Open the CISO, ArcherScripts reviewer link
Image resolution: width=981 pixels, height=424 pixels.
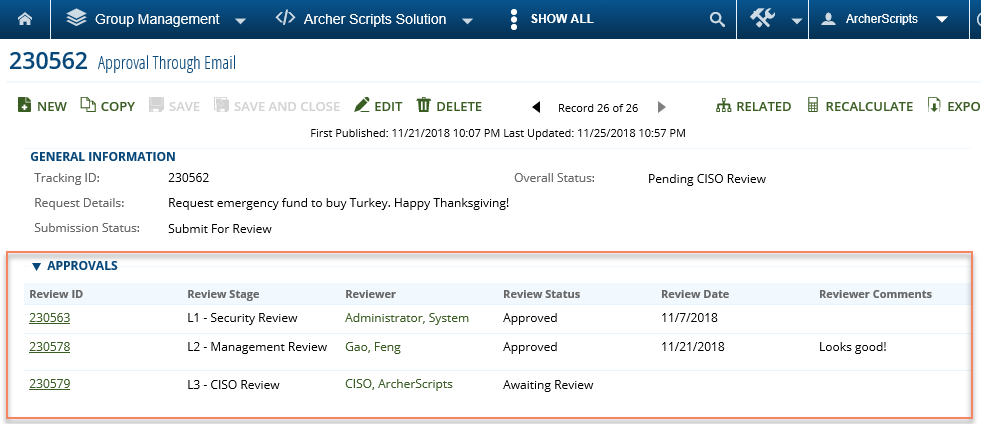399,384
